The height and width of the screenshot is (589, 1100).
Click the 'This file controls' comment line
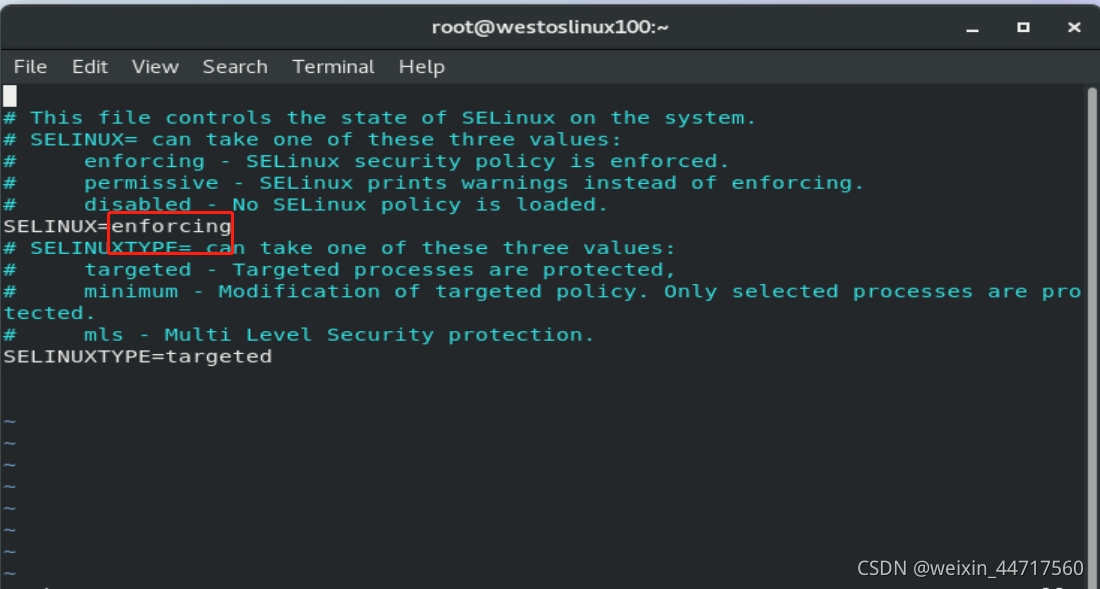(x=390, y=118)
